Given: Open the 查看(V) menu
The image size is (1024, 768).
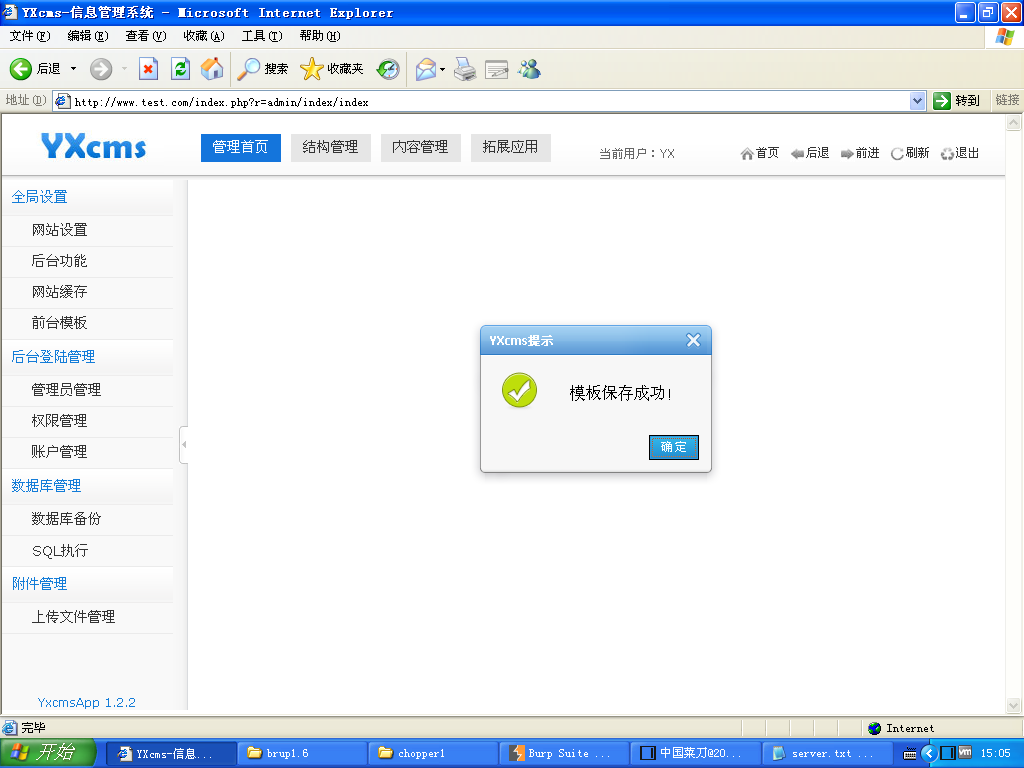Looking at the screenshot, I should 146,36.
